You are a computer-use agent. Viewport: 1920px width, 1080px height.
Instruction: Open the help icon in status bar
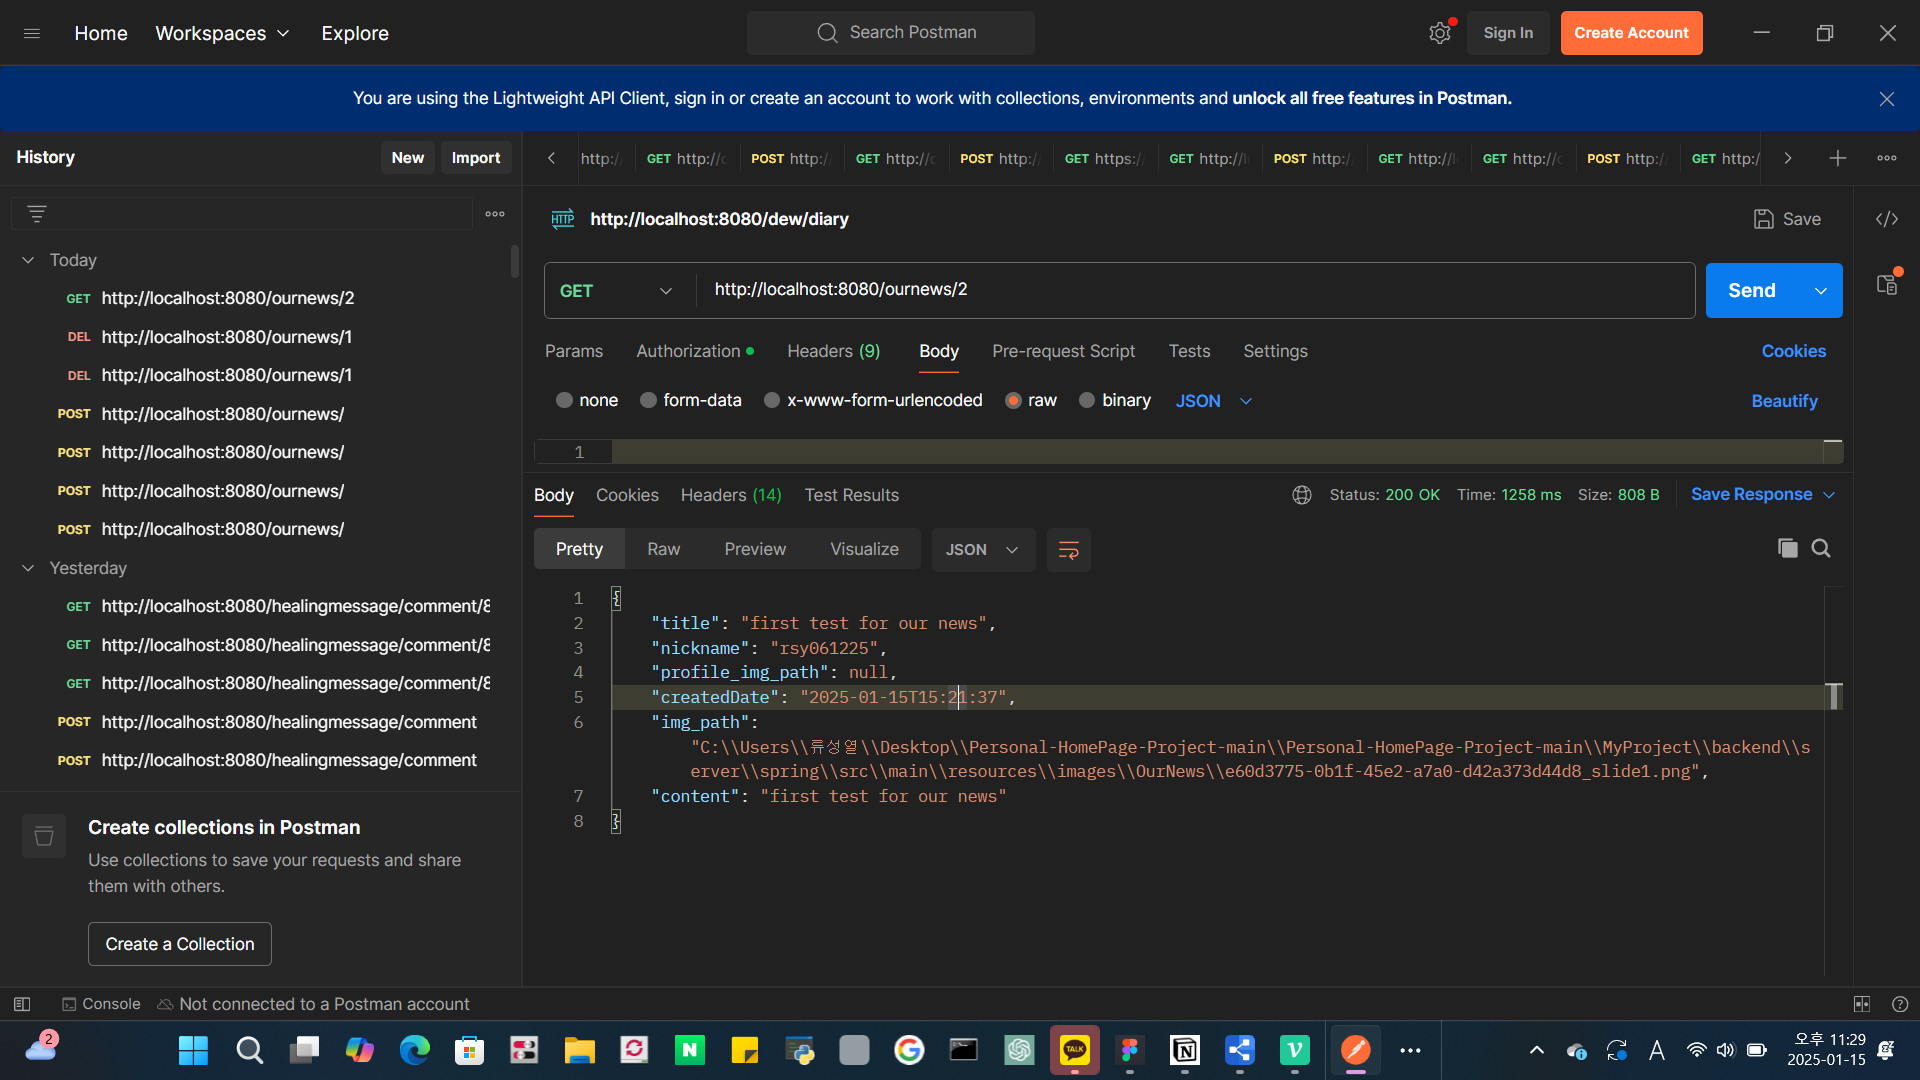pyautogui.click(x=1900, y=1004)
